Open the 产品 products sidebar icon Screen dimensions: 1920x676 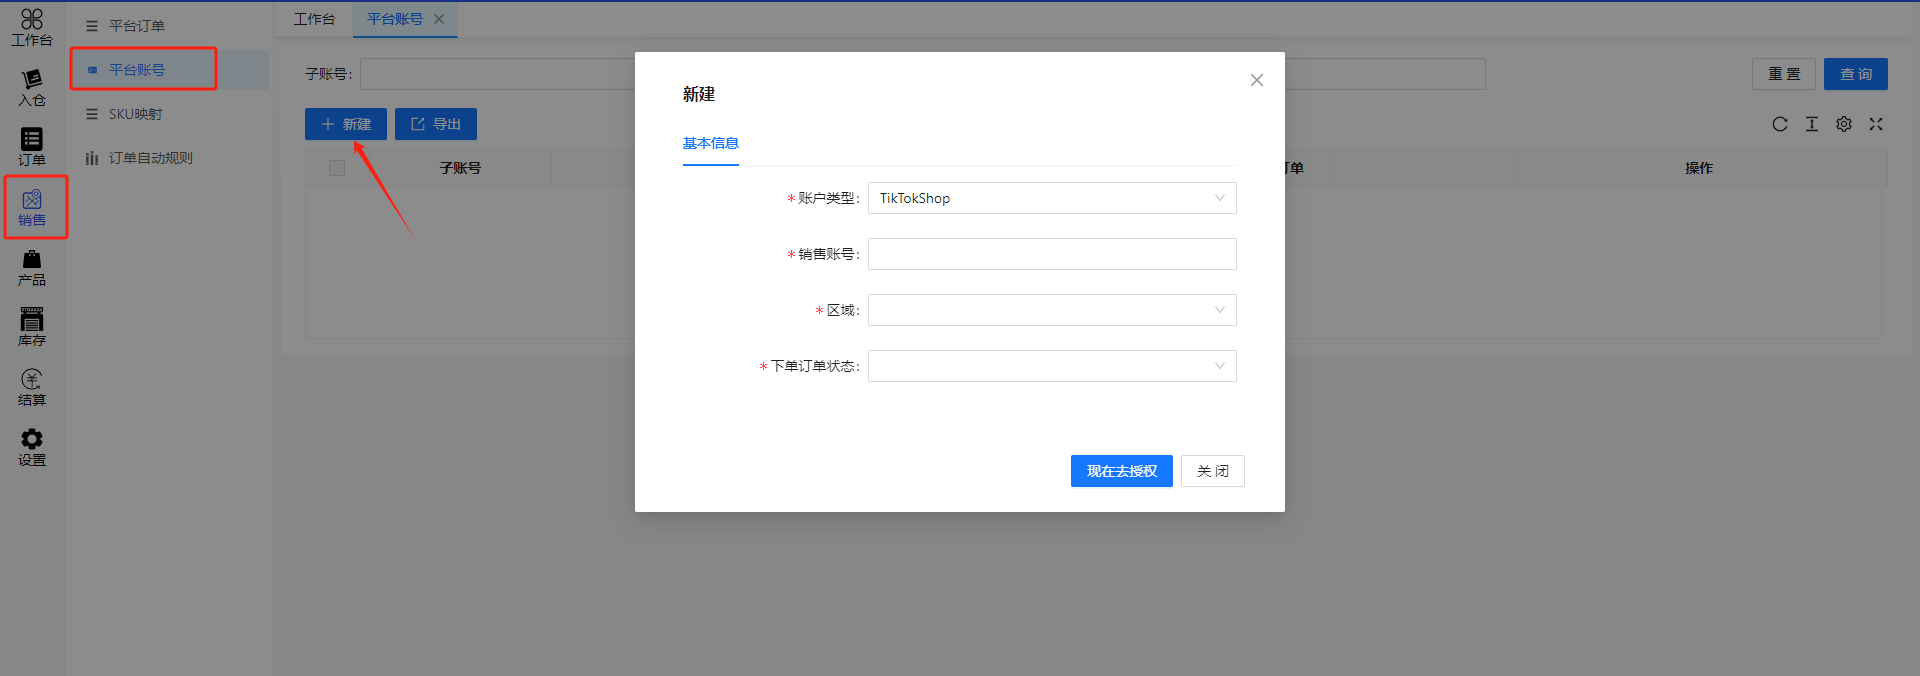point(32,268)
